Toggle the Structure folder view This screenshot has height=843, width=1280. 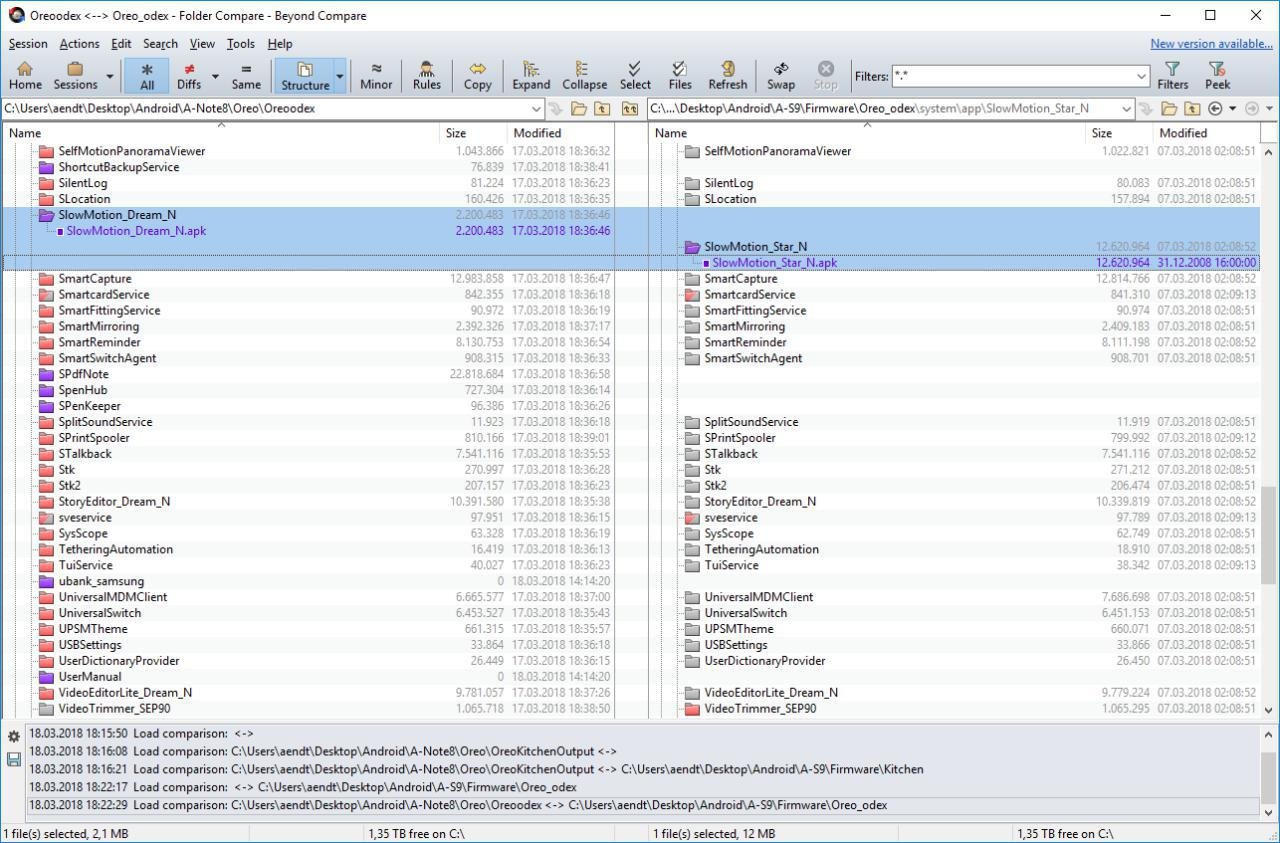pyautogui.click(x=305, y=76)
